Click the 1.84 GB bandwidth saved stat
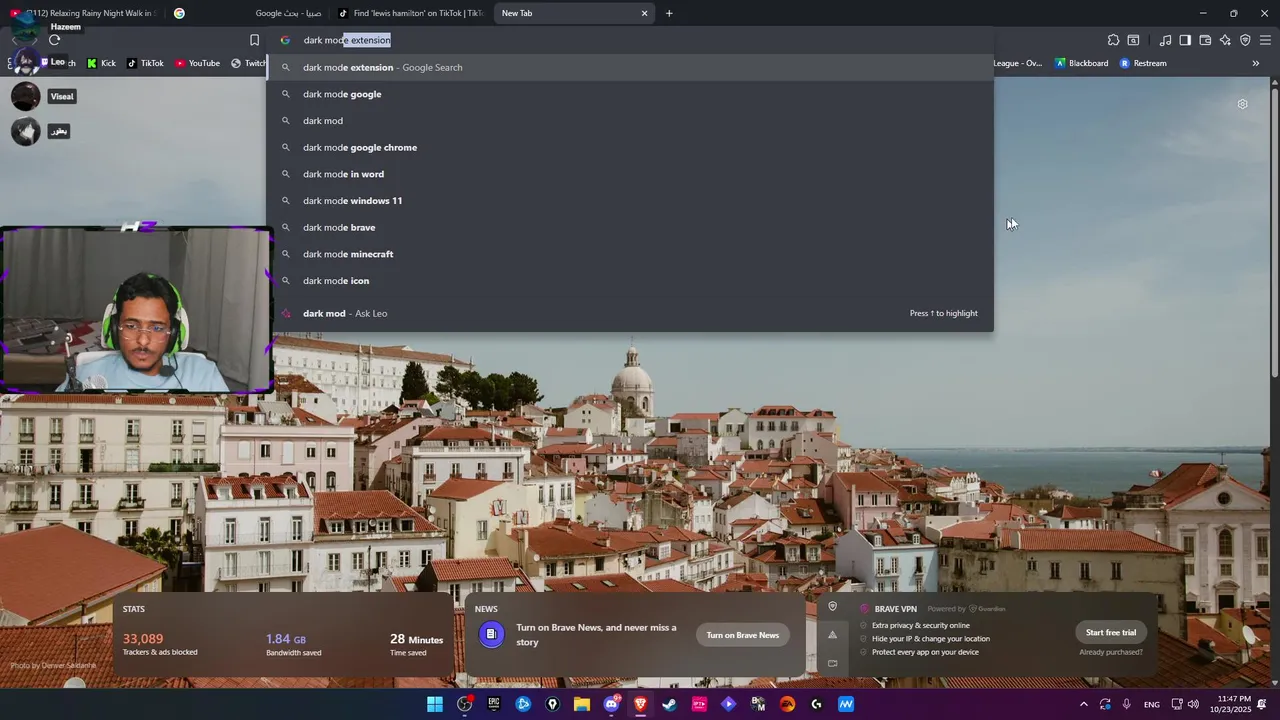The image size is (1280, 720). coord(293,645)
